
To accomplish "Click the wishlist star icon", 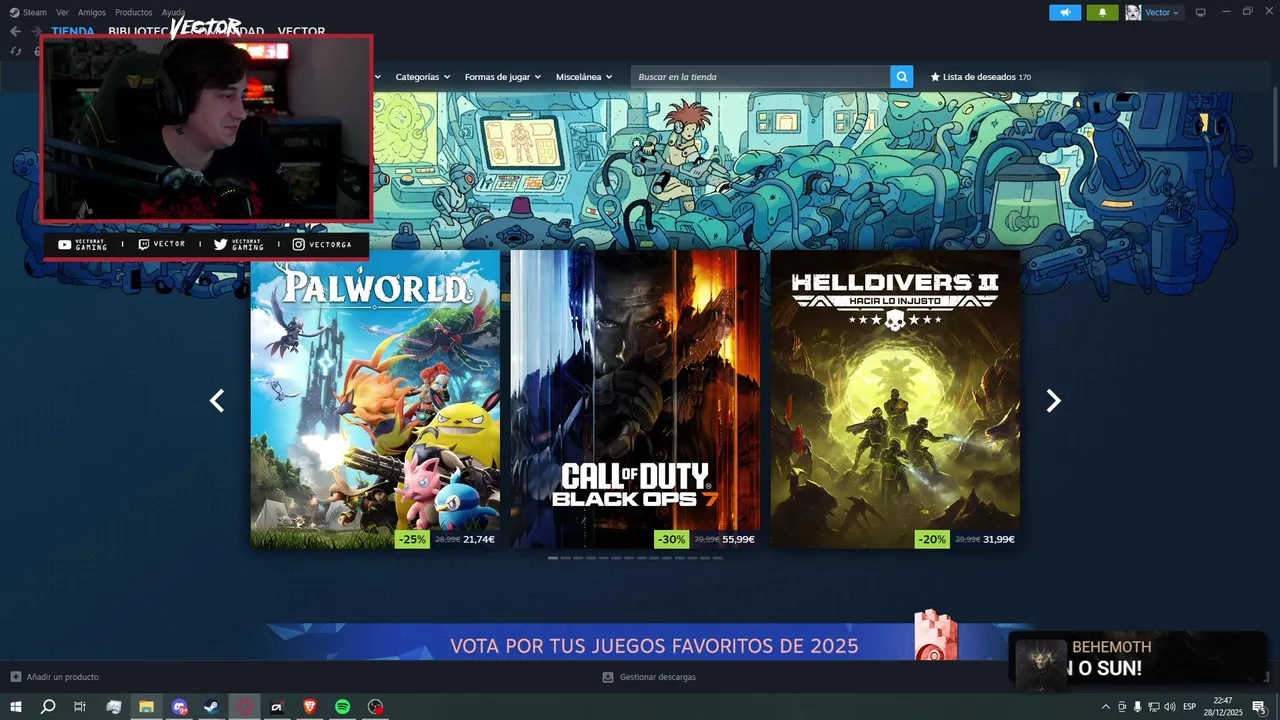I will point(935,77).
